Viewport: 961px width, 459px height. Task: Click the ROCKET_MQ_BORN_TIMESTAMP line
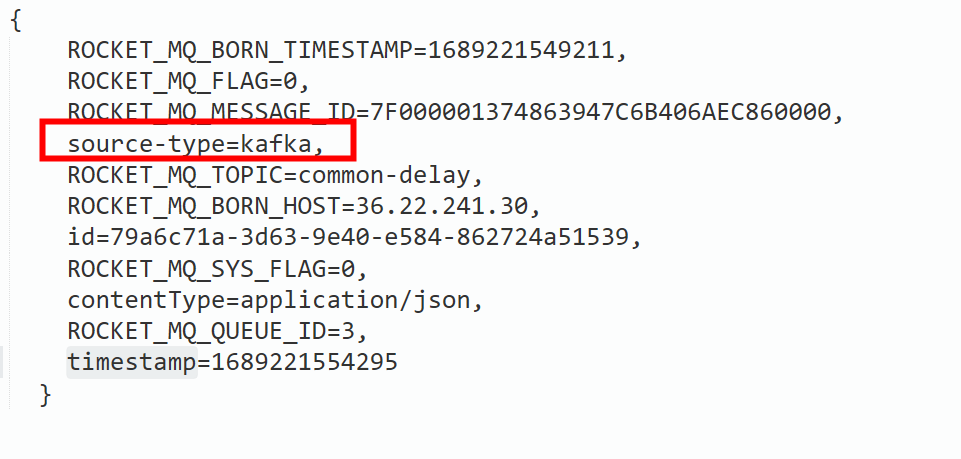point(348,50)
